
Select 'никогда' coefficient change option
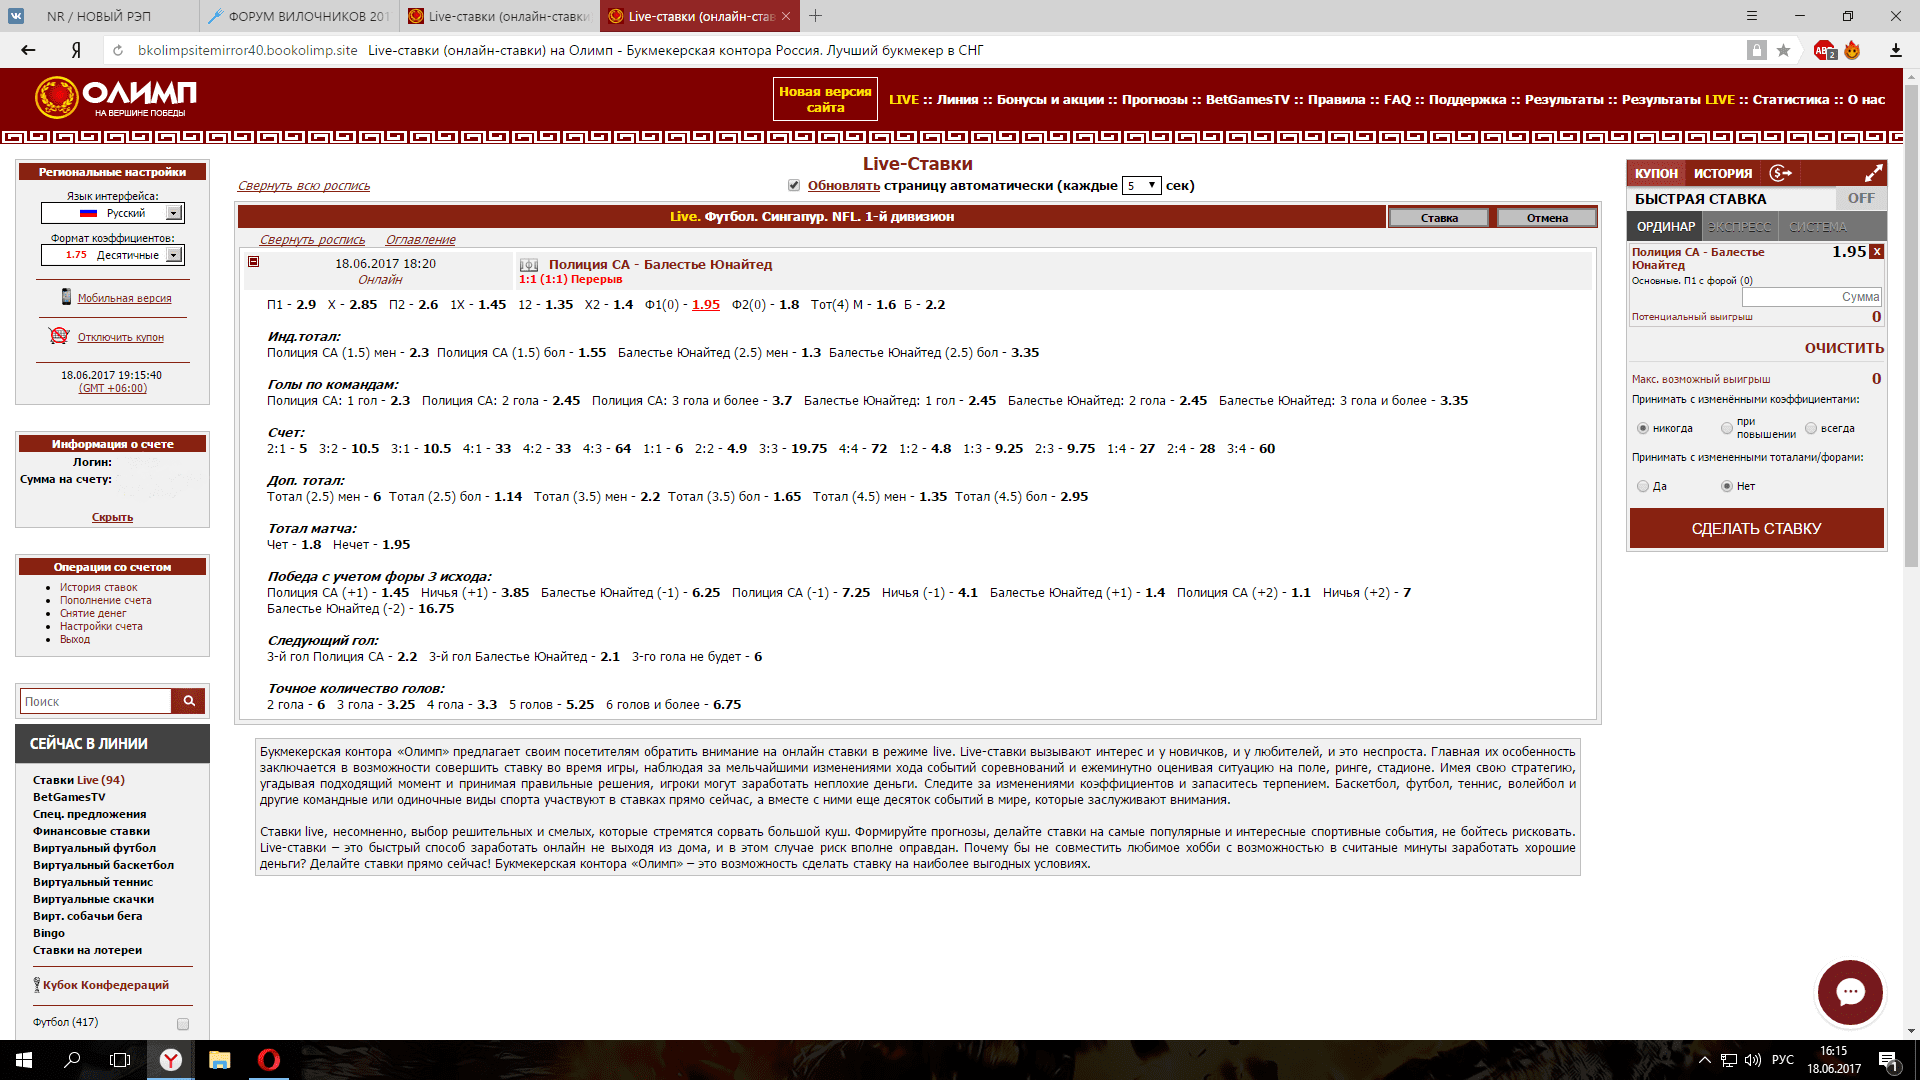[1642, 428]
